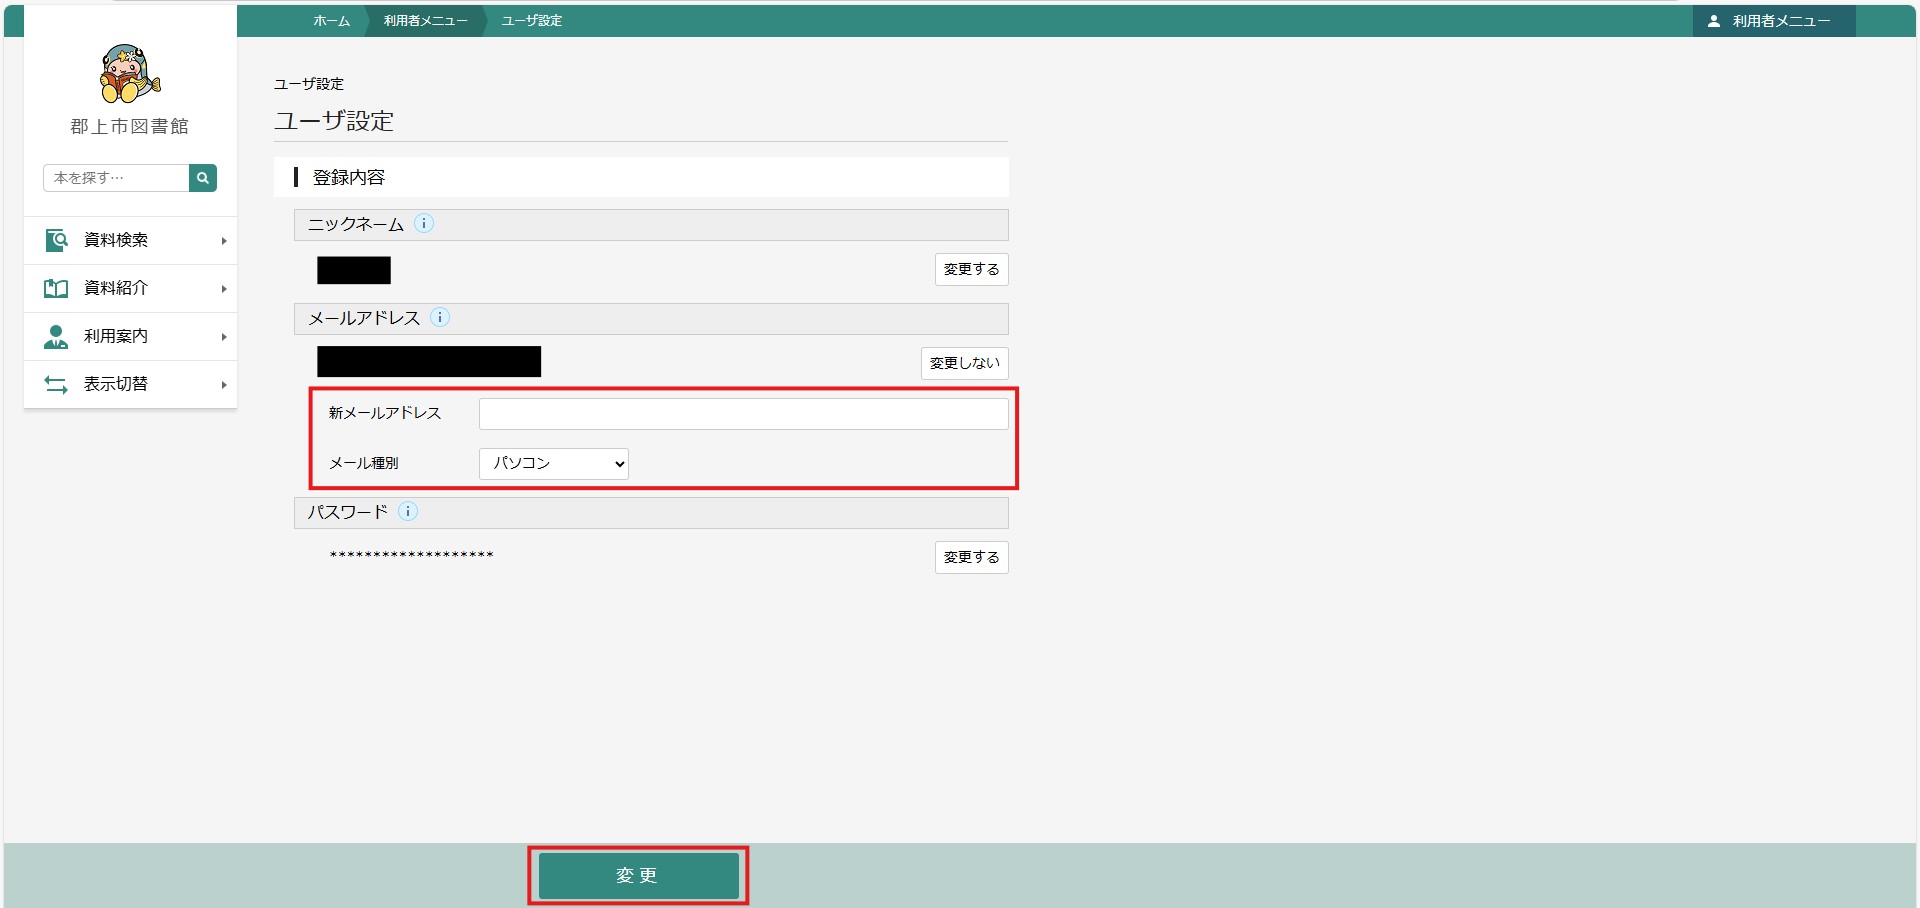Open the 表示切替 menu item

click(x=130, y=384)
